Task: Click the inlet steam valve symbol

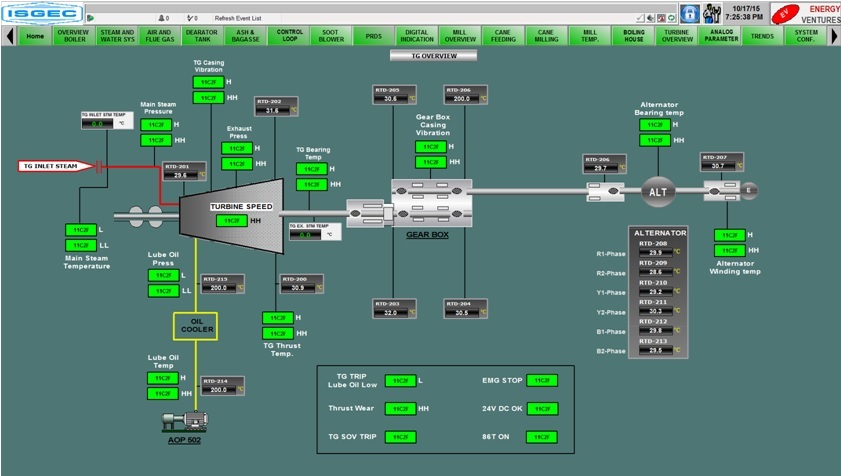Action: point(99,166)
